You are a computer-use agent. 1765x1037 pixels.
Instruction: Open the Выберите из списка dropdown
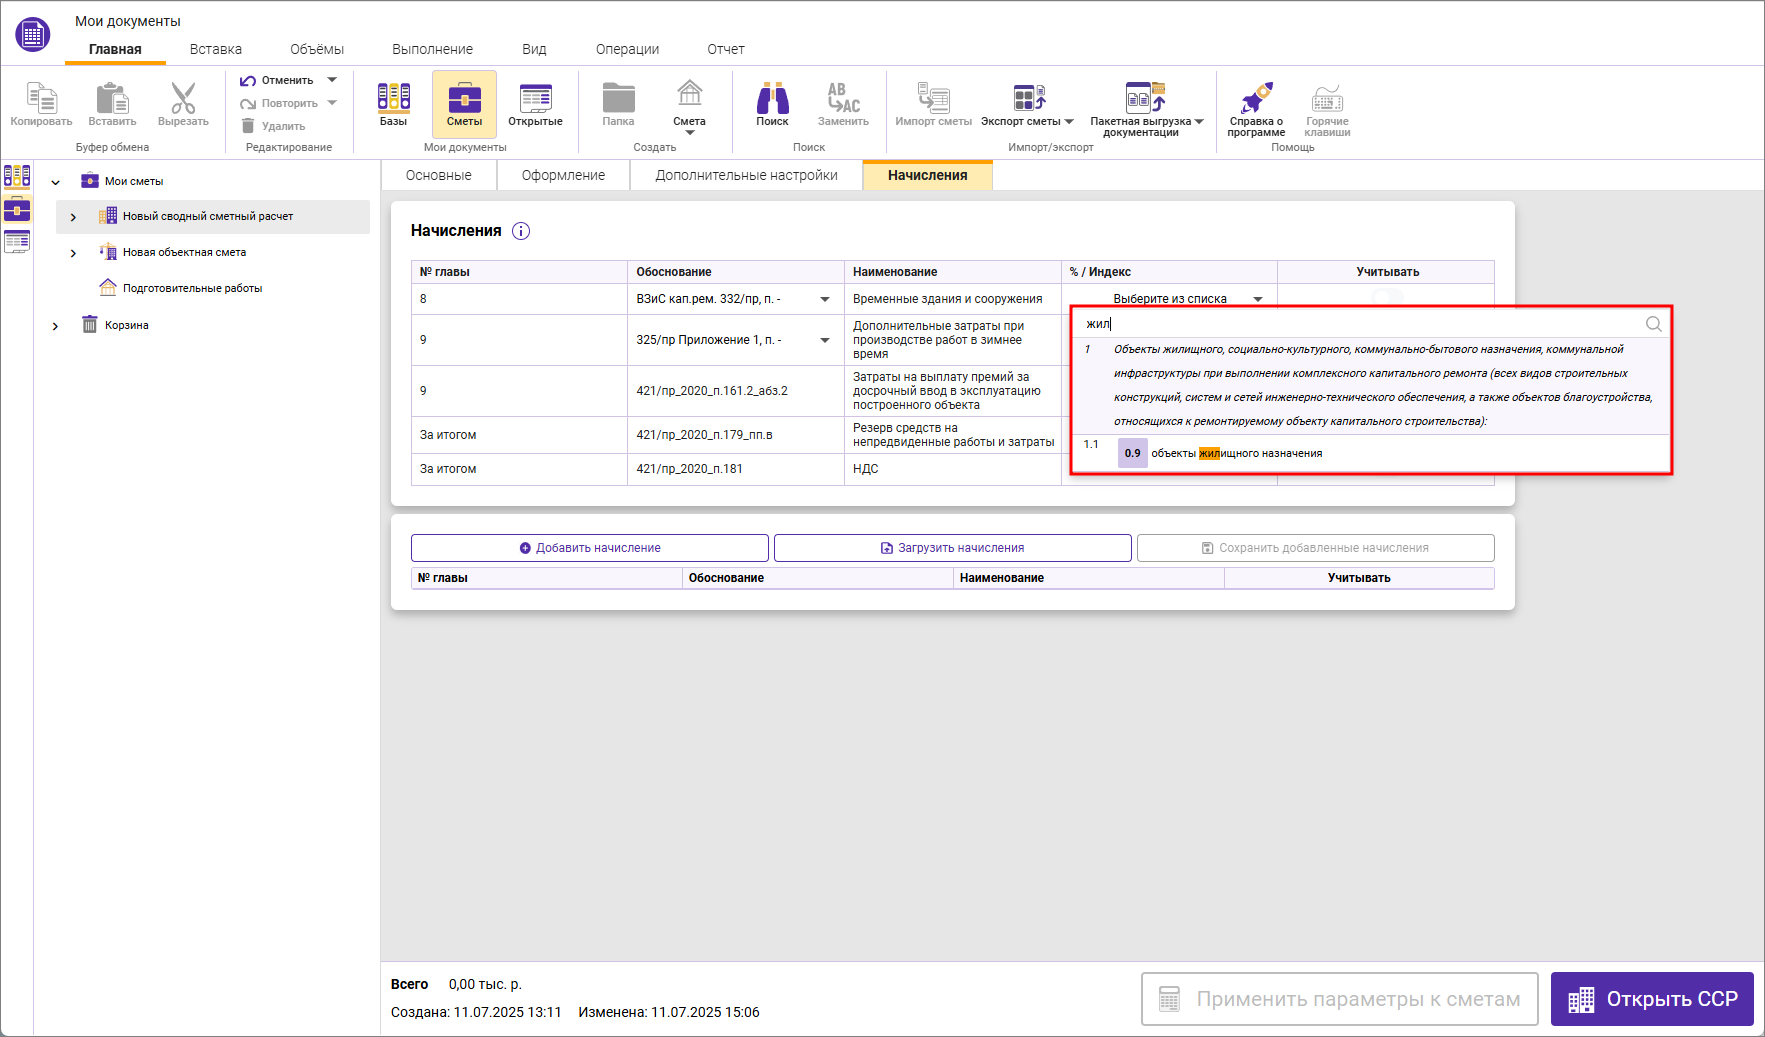[1258, 299]
